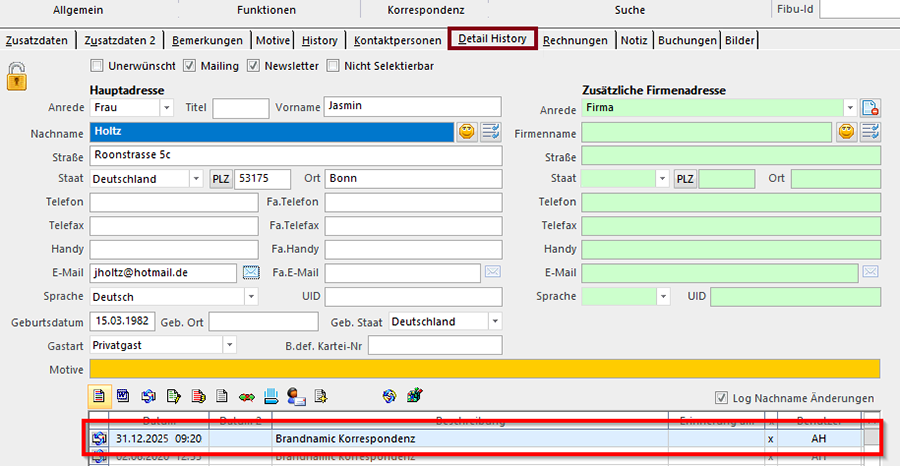The image size is (900, 466).
Task: Click the PLZ button in company address
Action: (685, 178)
